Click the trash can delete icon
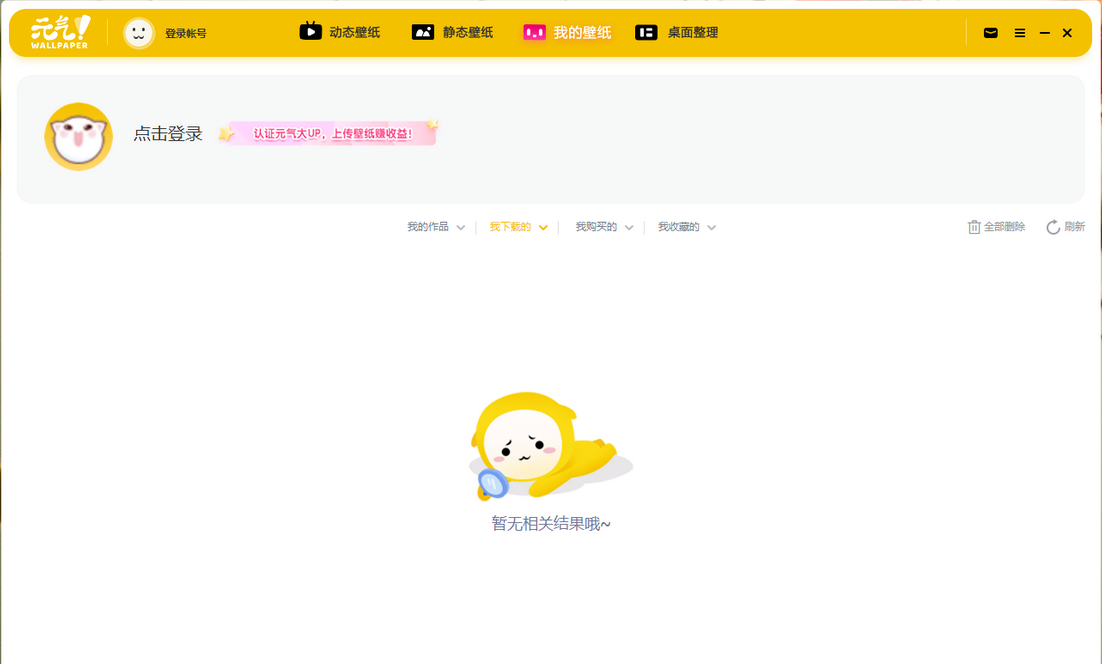This screenshot has height=664, width=1102. tap(974, 227)
